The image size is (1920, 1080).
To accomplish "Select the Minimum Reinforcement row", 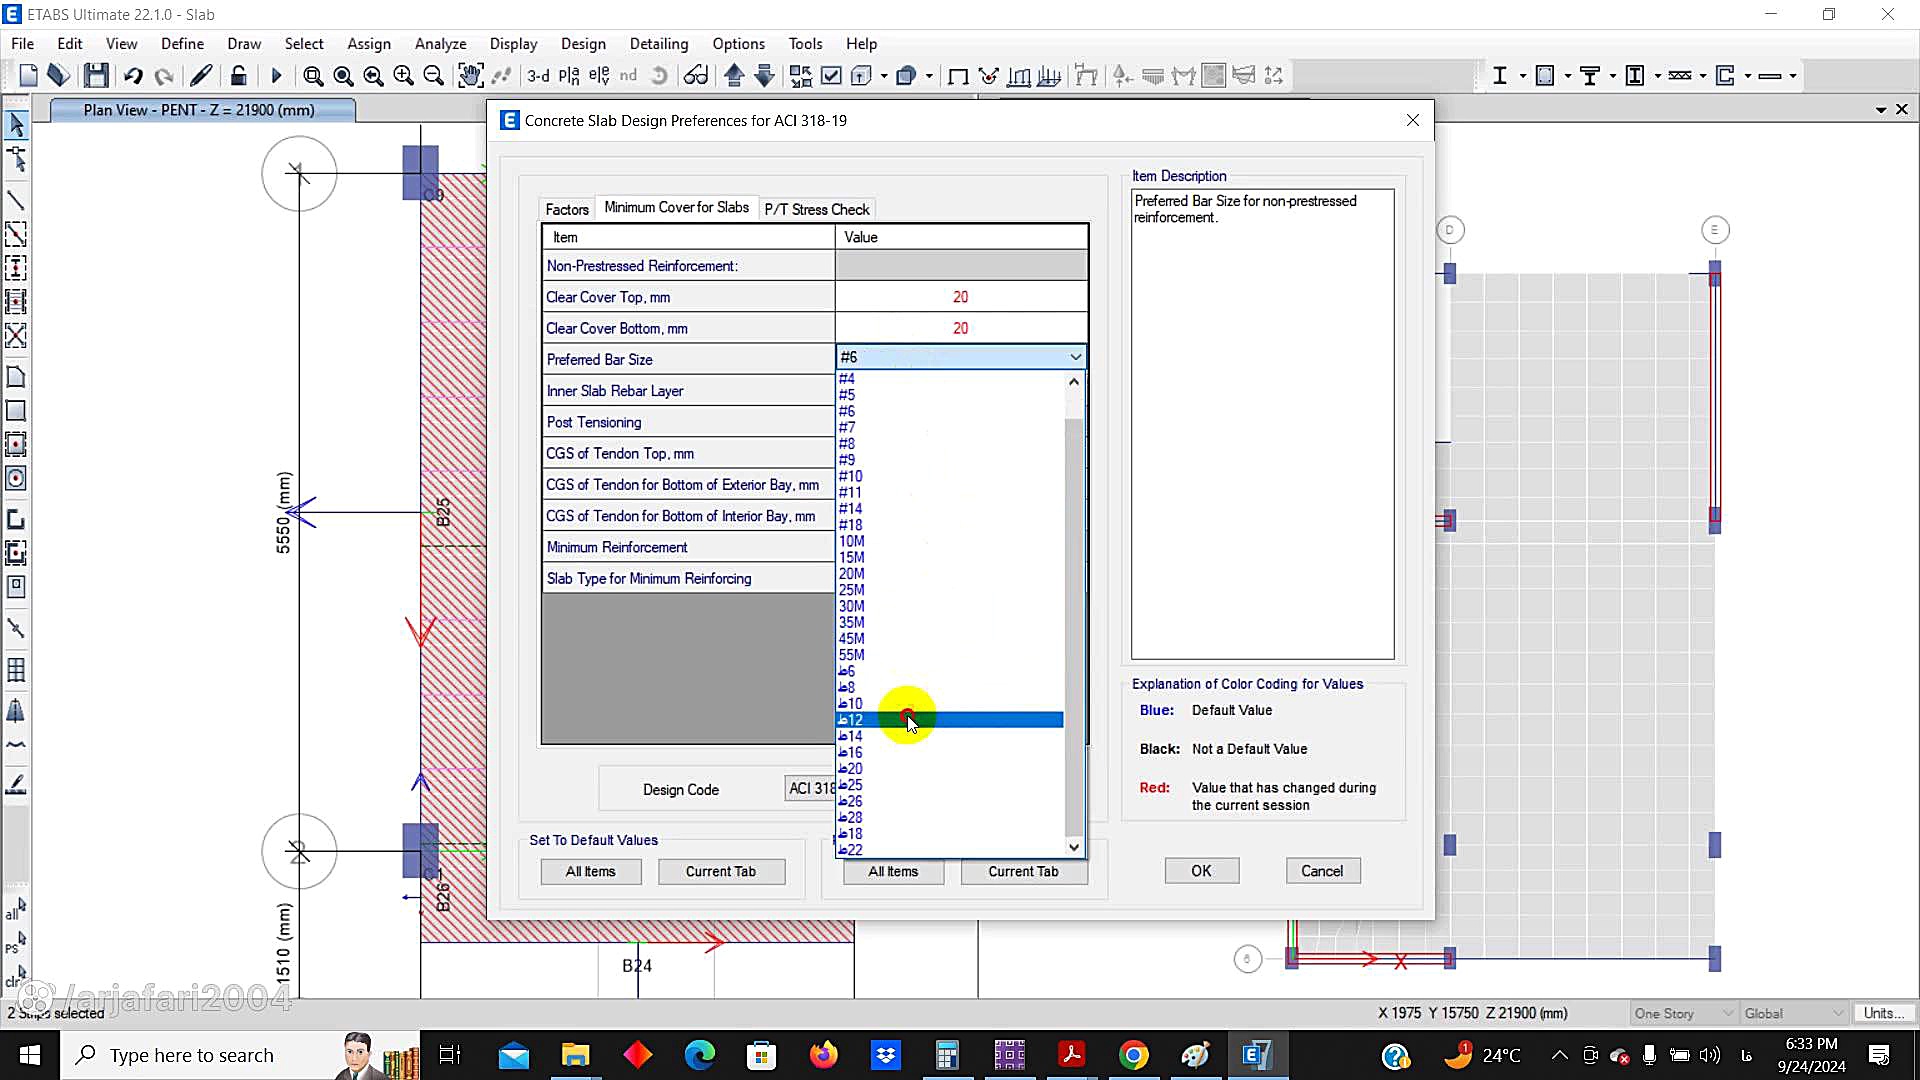I will pos(688,547).
